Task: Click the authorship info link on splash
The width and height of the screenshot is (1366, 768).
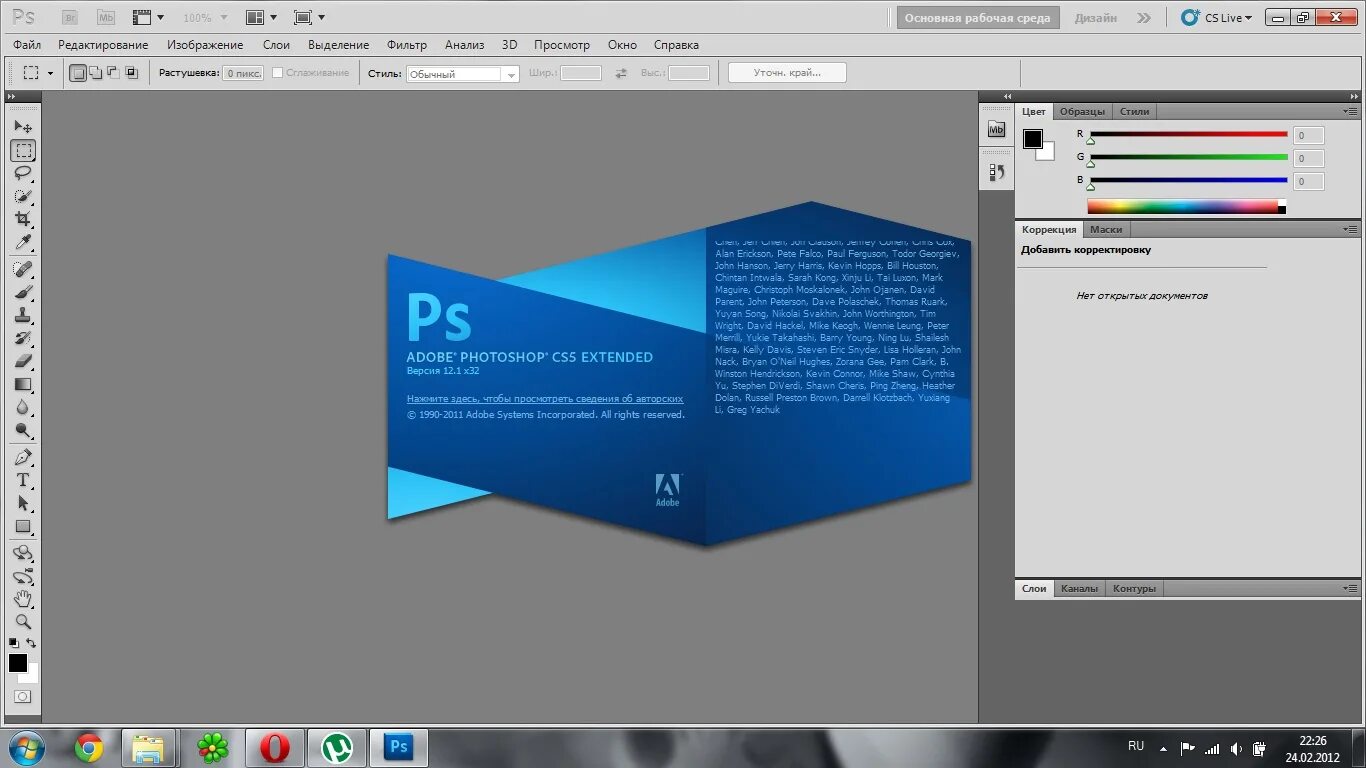Action: tap(545, 398)
